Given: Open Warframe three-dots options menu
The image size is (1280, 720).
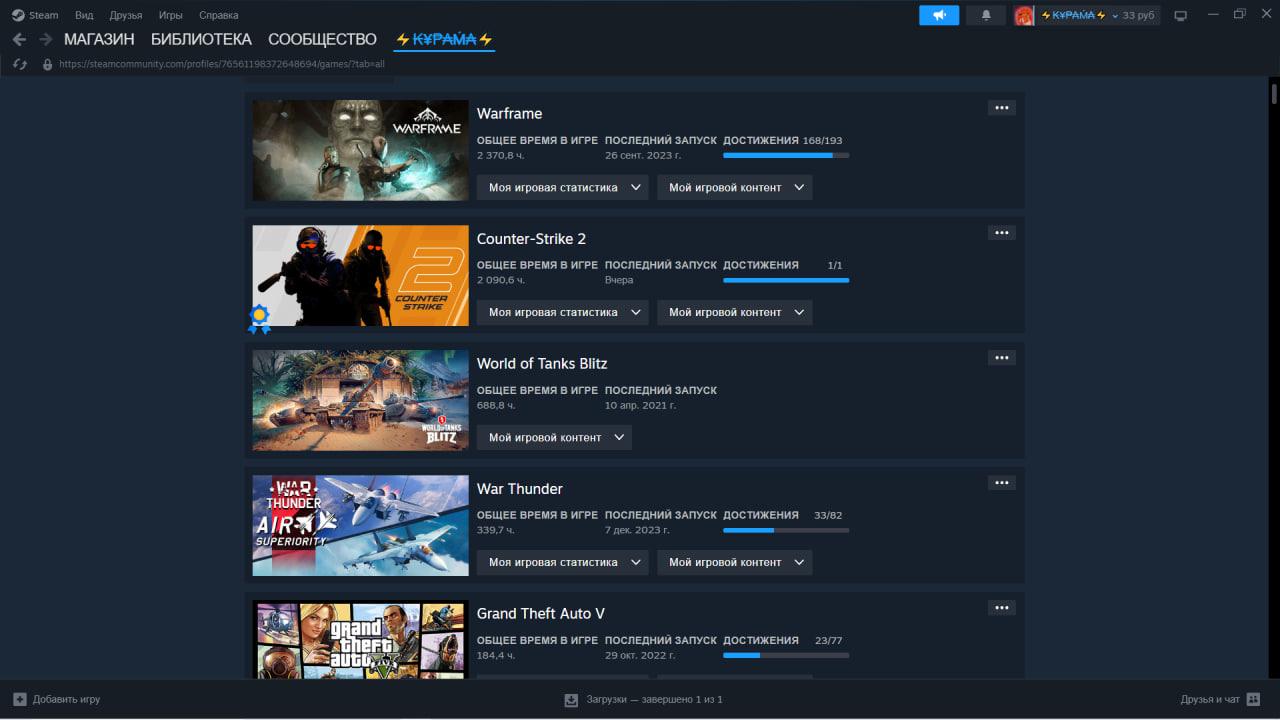Looking at the screenshot, I should pos(1001,108).
